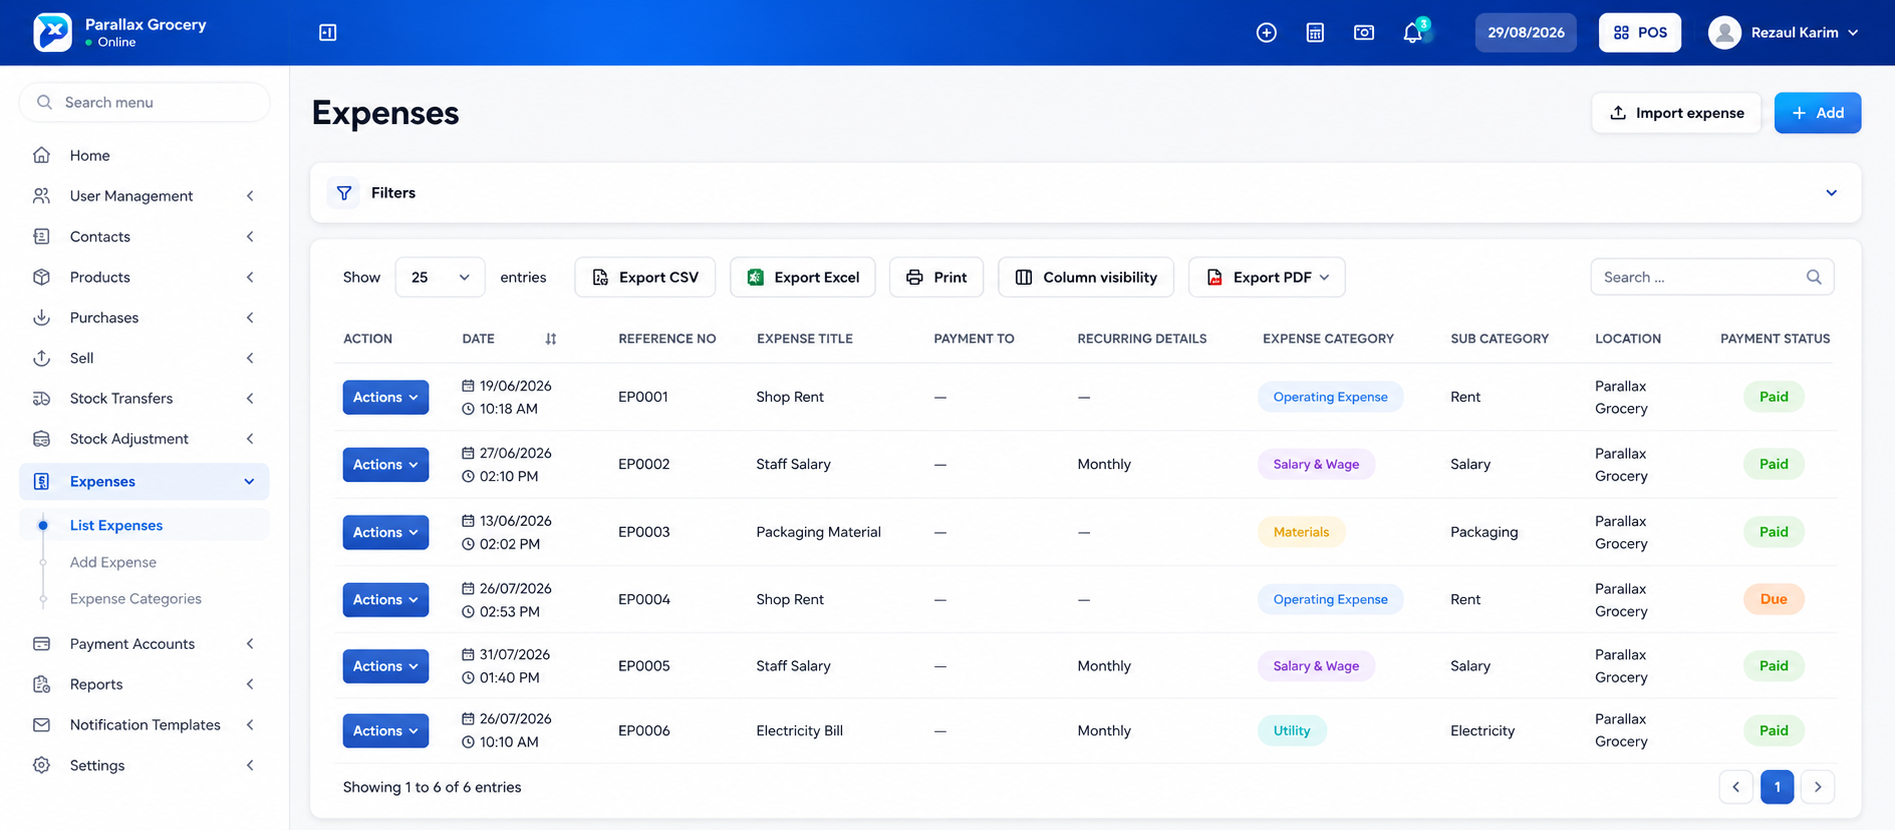Click the notification bell icon
The width and height of the screenshot is (1895, 830).
1412,33
